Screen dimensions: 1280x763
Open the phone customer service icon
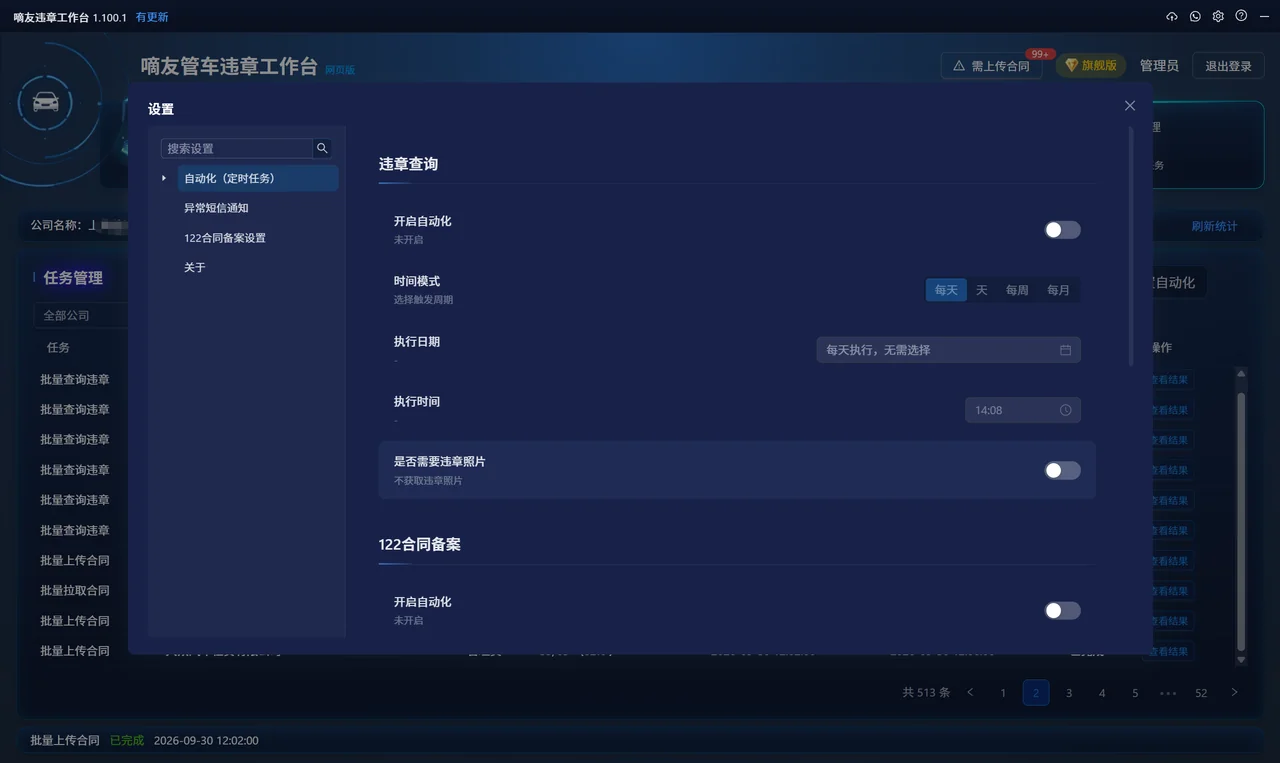coord(1195,17)
